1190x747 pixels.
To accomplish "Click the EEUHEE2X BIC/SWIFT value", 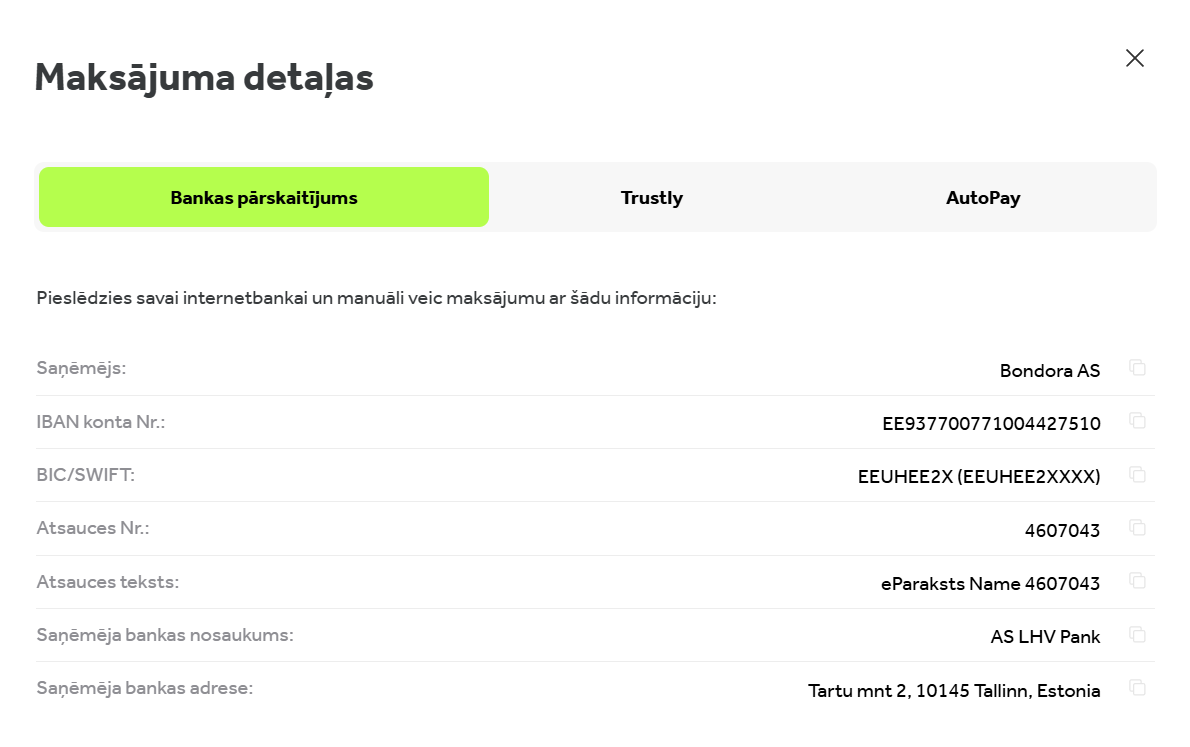I will [979, 477].
